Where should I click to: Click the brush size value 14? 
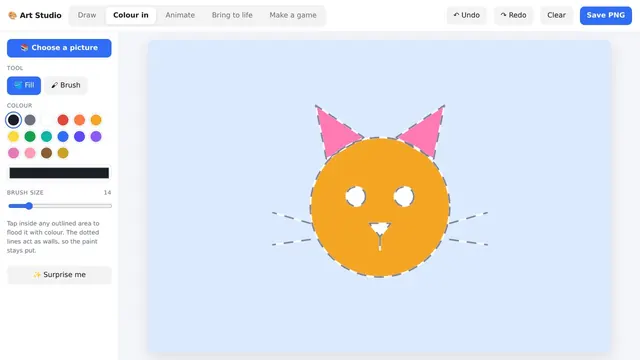(107, 193)
